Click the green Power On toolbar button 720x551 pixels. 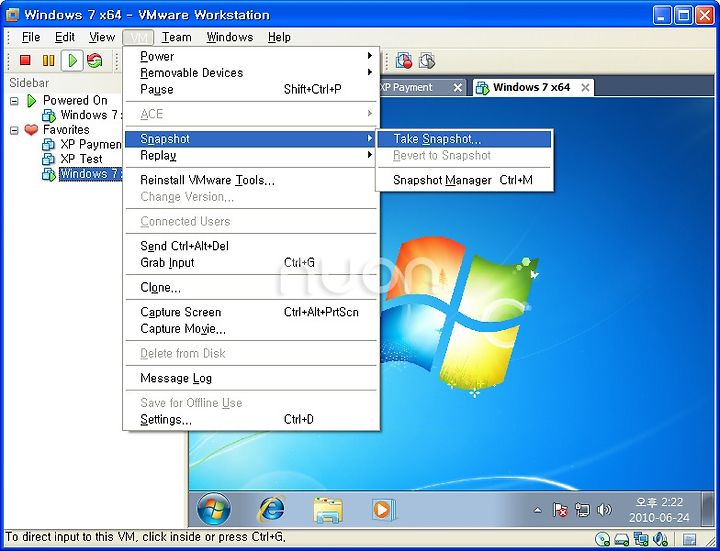pyautogui.click(x=72, y=60)
